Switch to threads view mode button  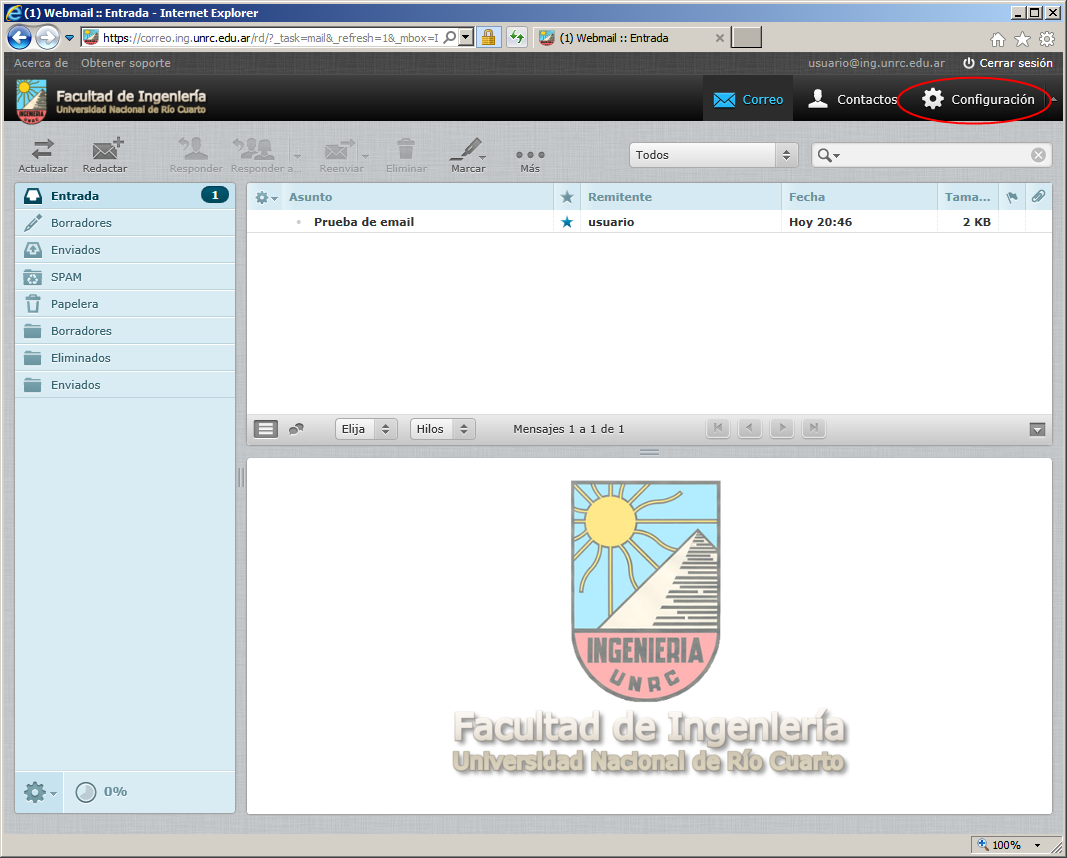point(296,429)
